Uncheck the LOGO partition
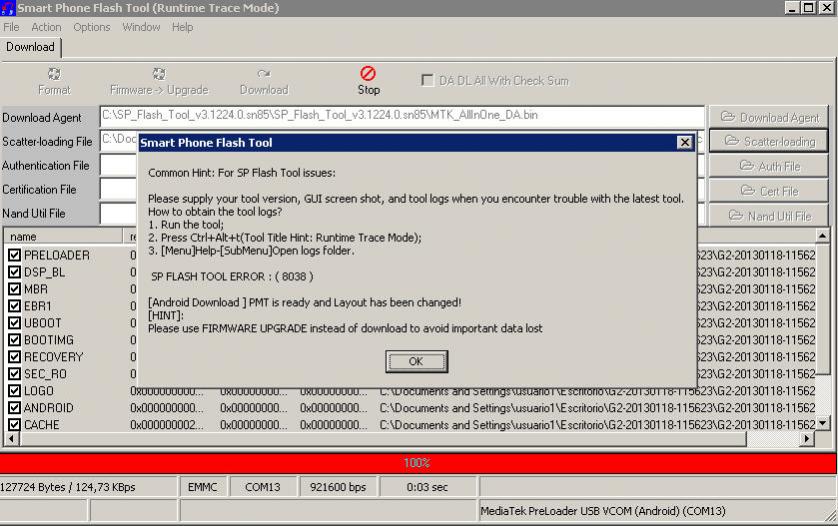This screenshot has height=526, width=838. (14, 391)
